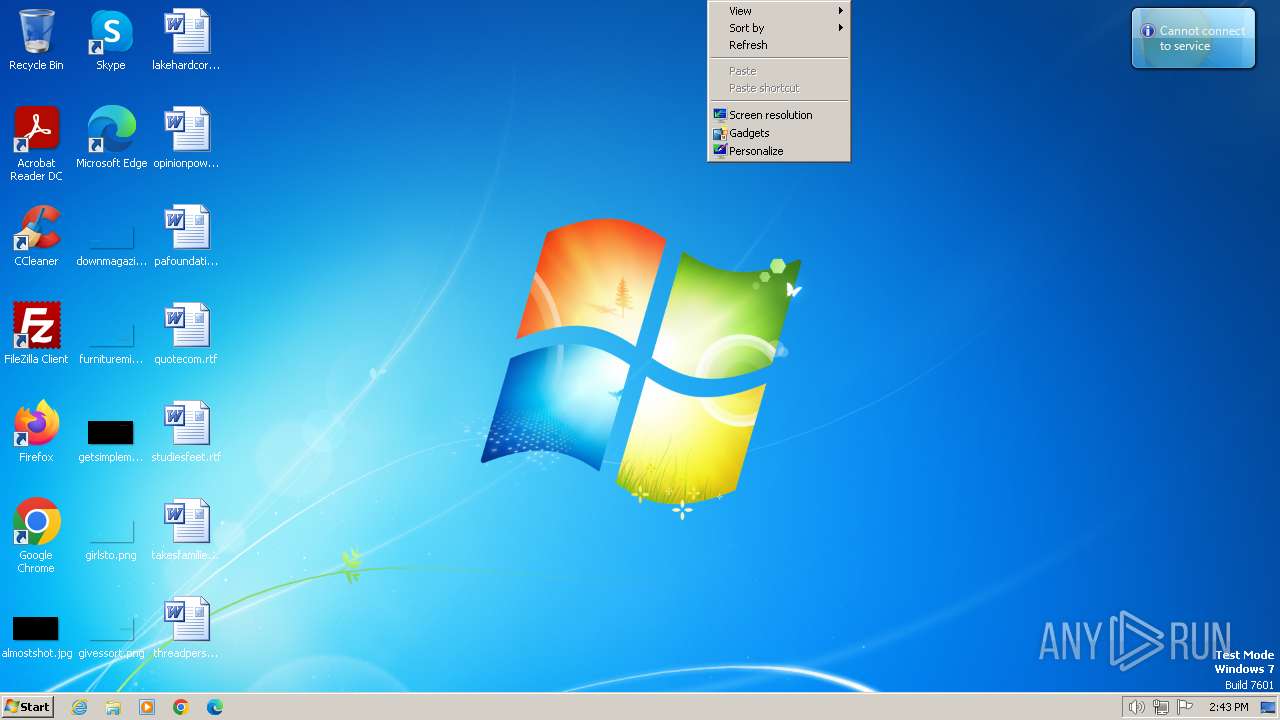
Task: Open Action Center flag tray icon
Action: 1185,707
